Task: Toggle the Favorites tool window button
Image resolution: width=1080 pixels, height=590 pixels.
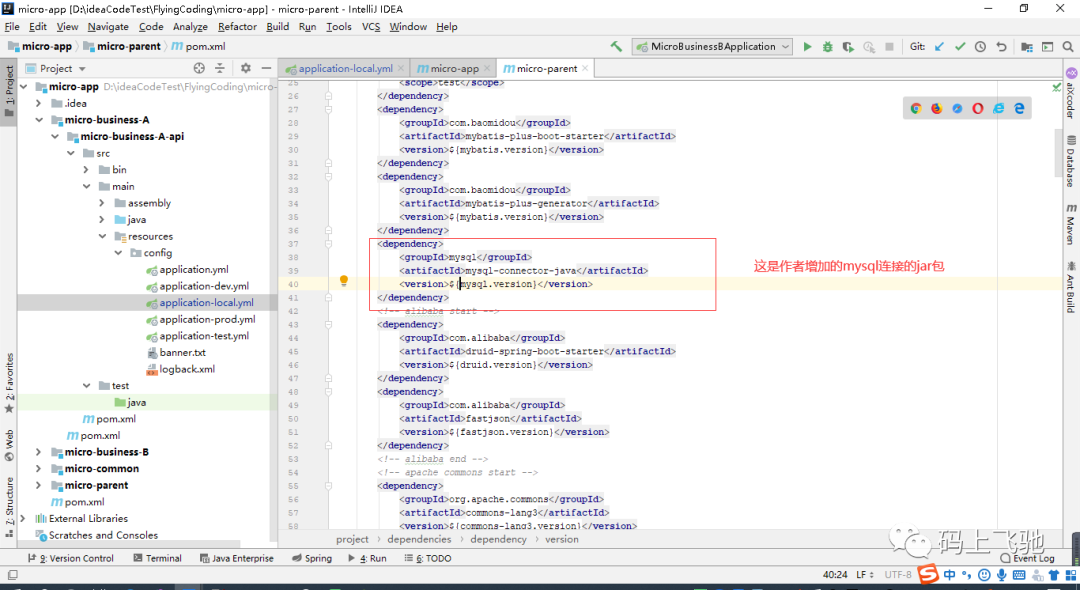Action: click(x=9, y=383)
